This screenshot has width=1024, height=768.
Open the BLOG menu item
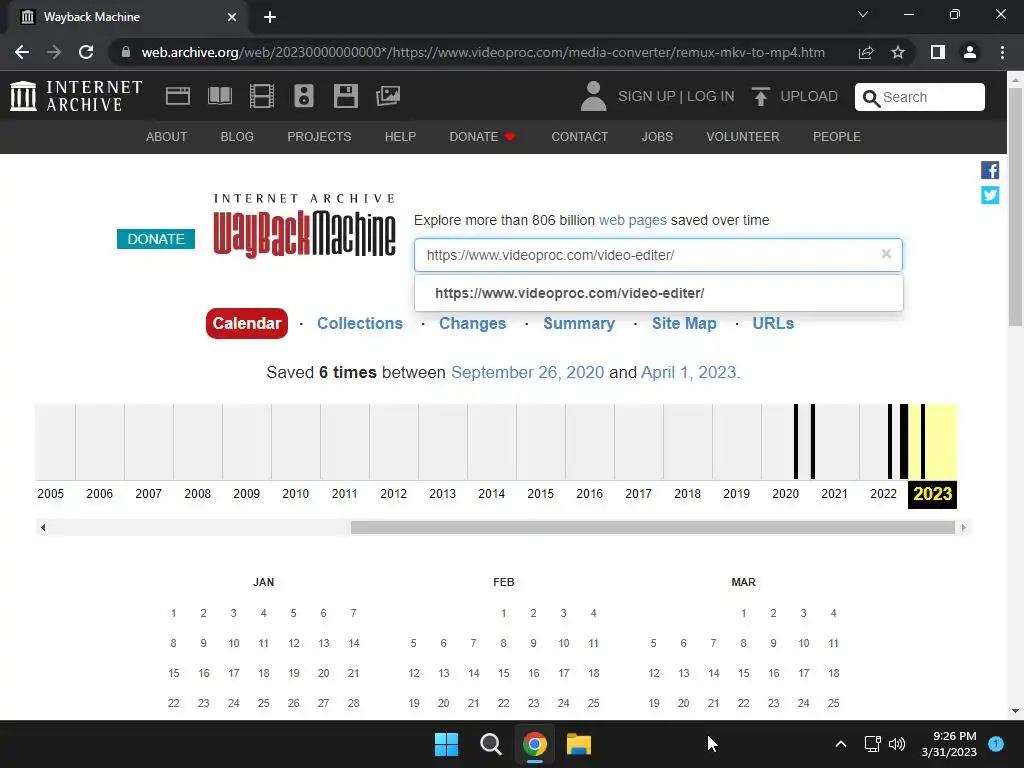coord(237,136)
